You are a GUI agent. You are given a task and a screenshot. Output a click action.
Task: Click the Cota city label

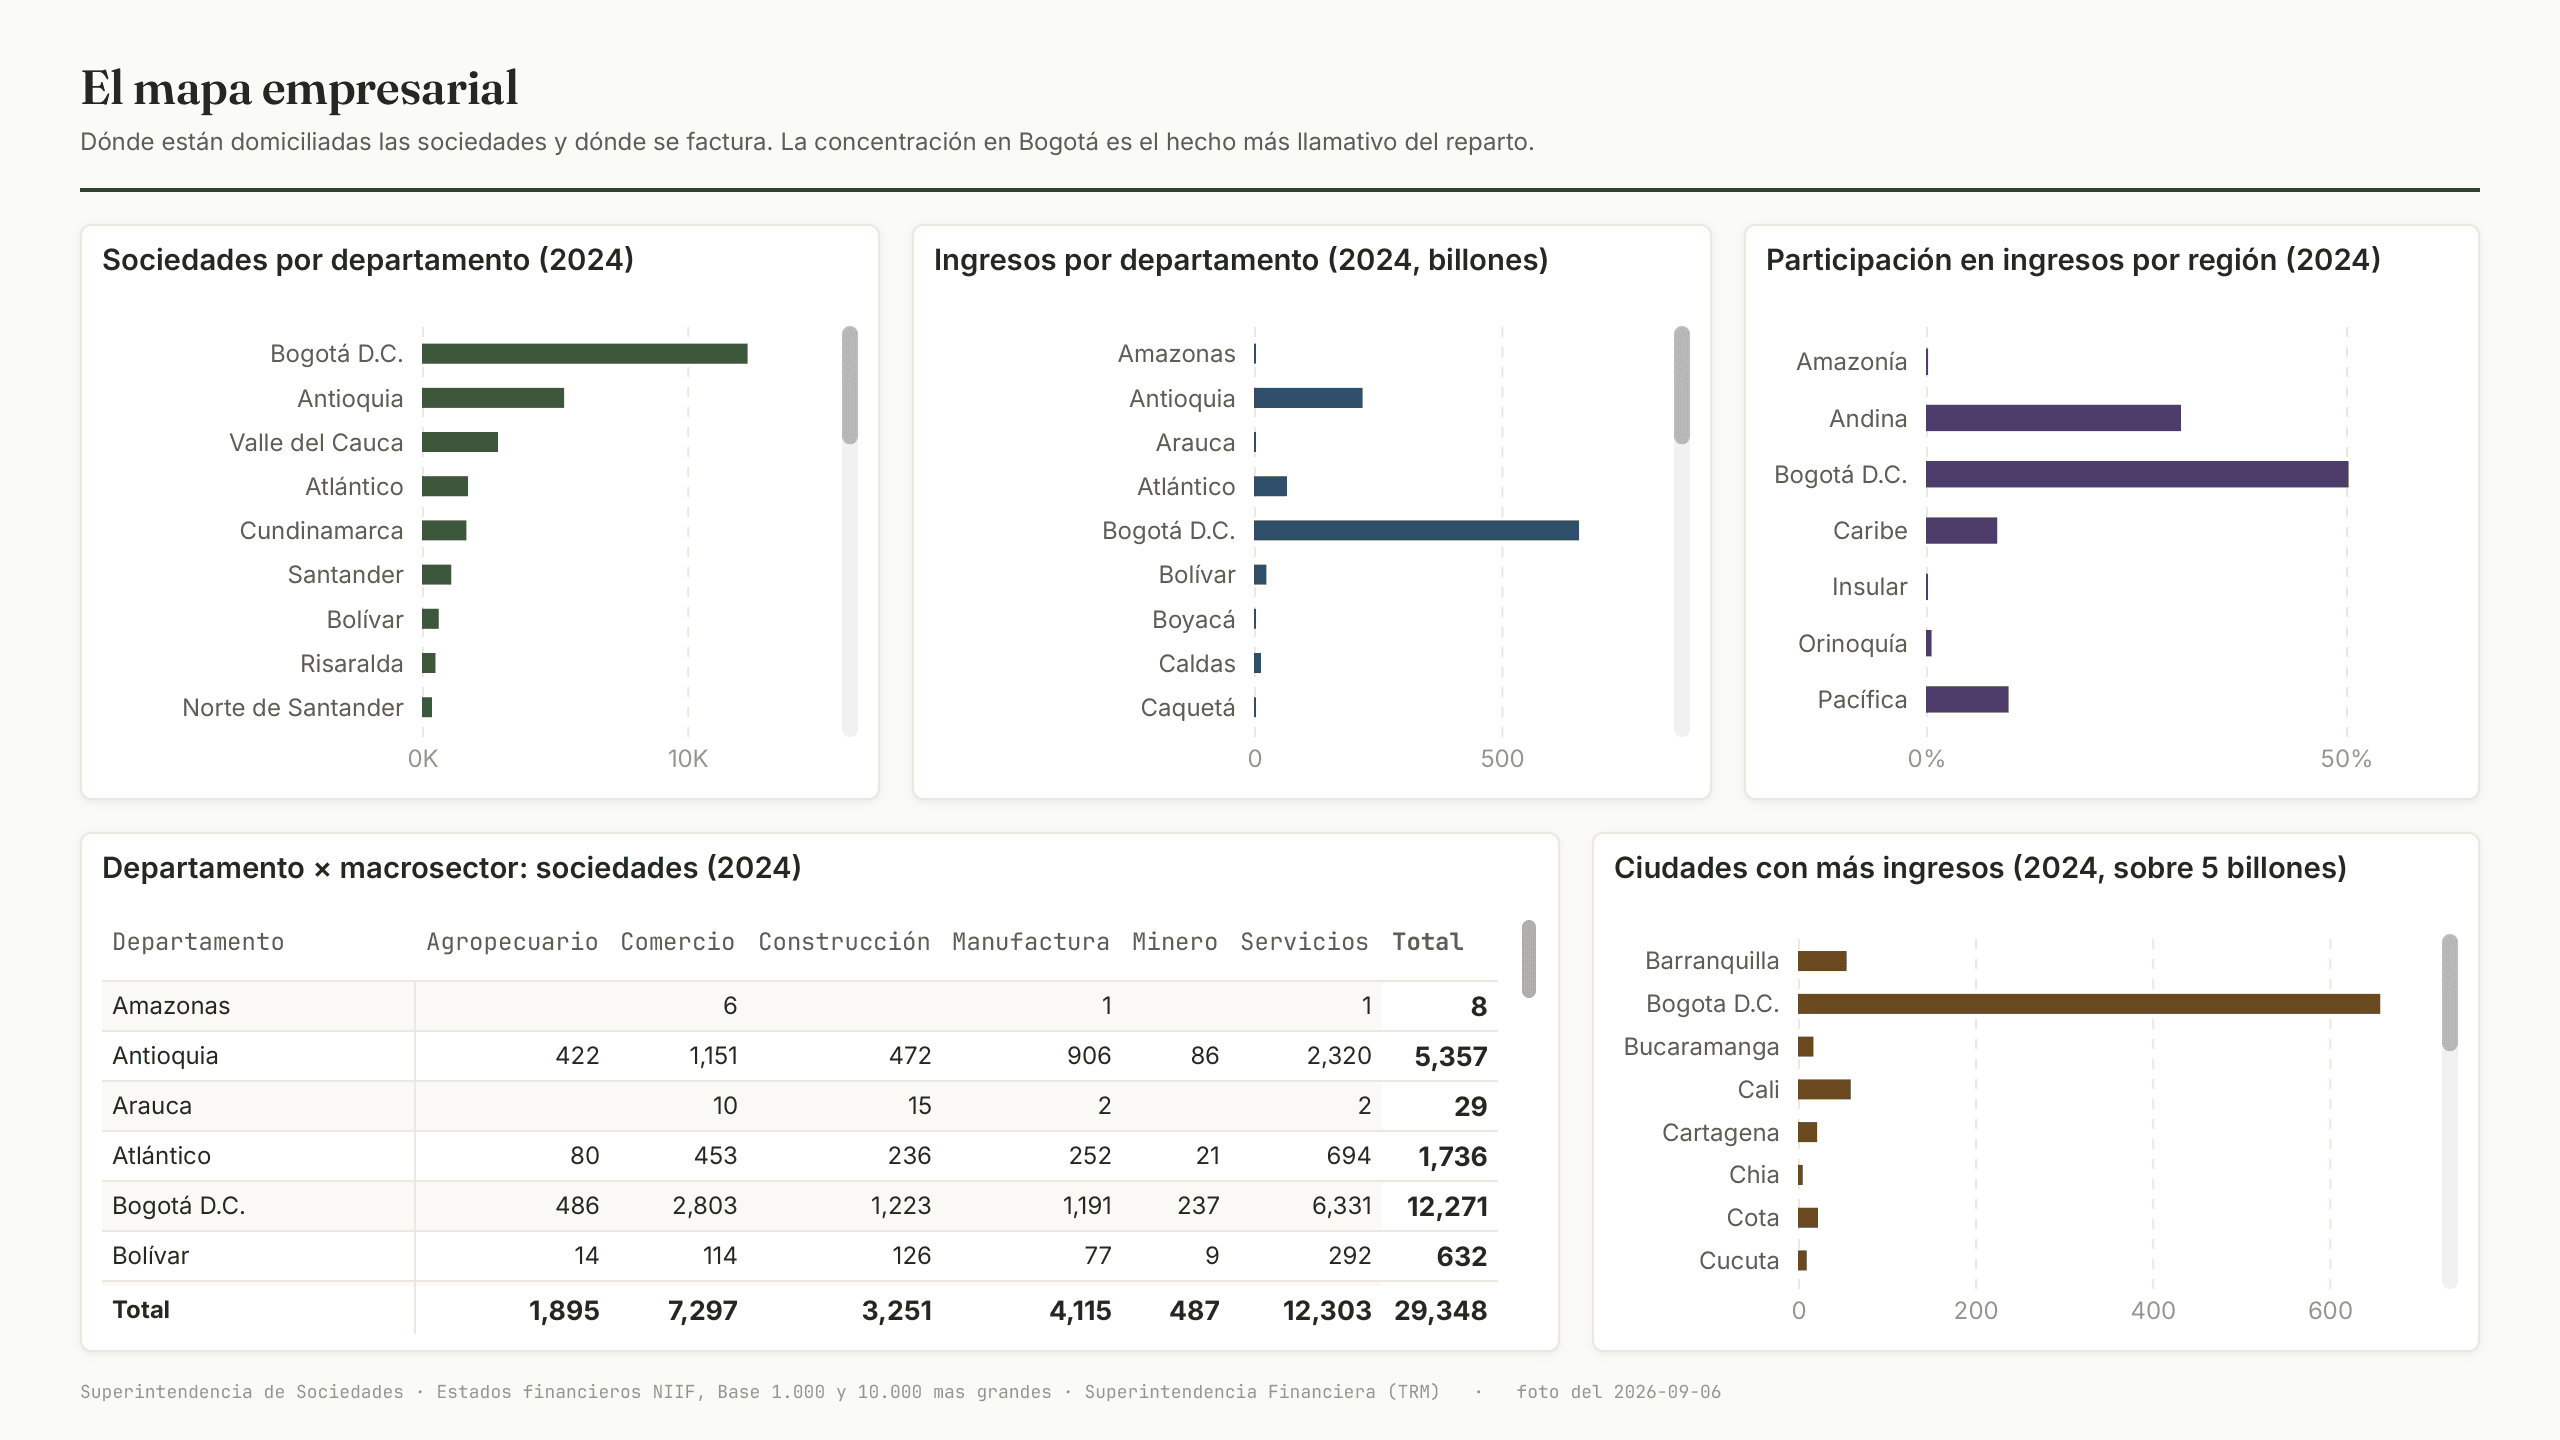(x=1753, y=1218)
